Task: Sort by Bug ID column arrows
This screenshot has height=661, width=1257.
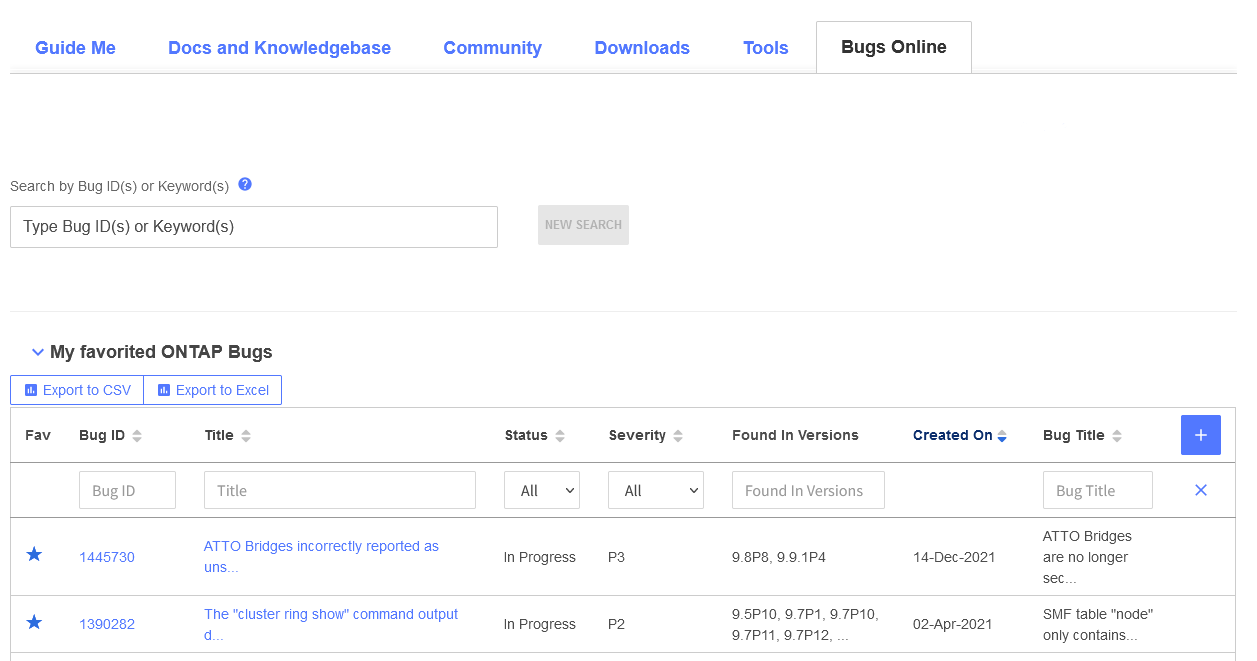Action: point(137,436)
